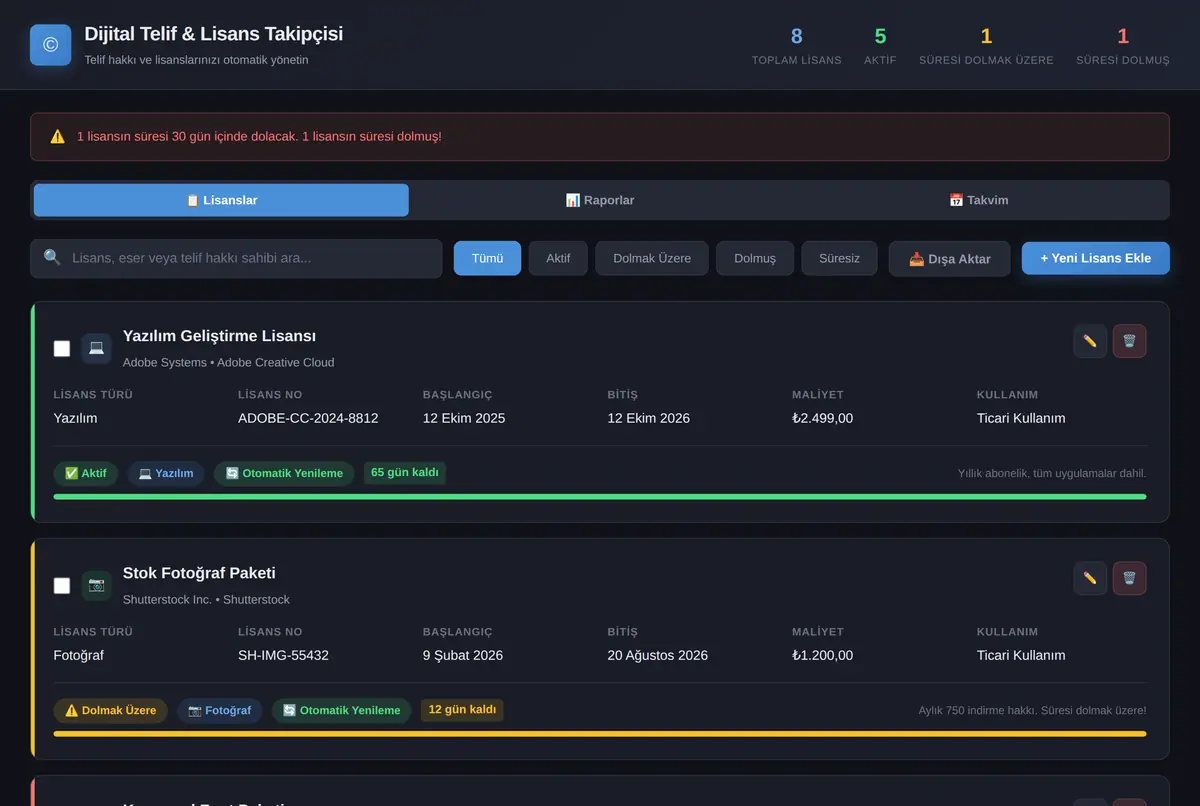The image size is (1200, 806).
Task: Click the copyright logo icon in header
Action: point(51,45)
